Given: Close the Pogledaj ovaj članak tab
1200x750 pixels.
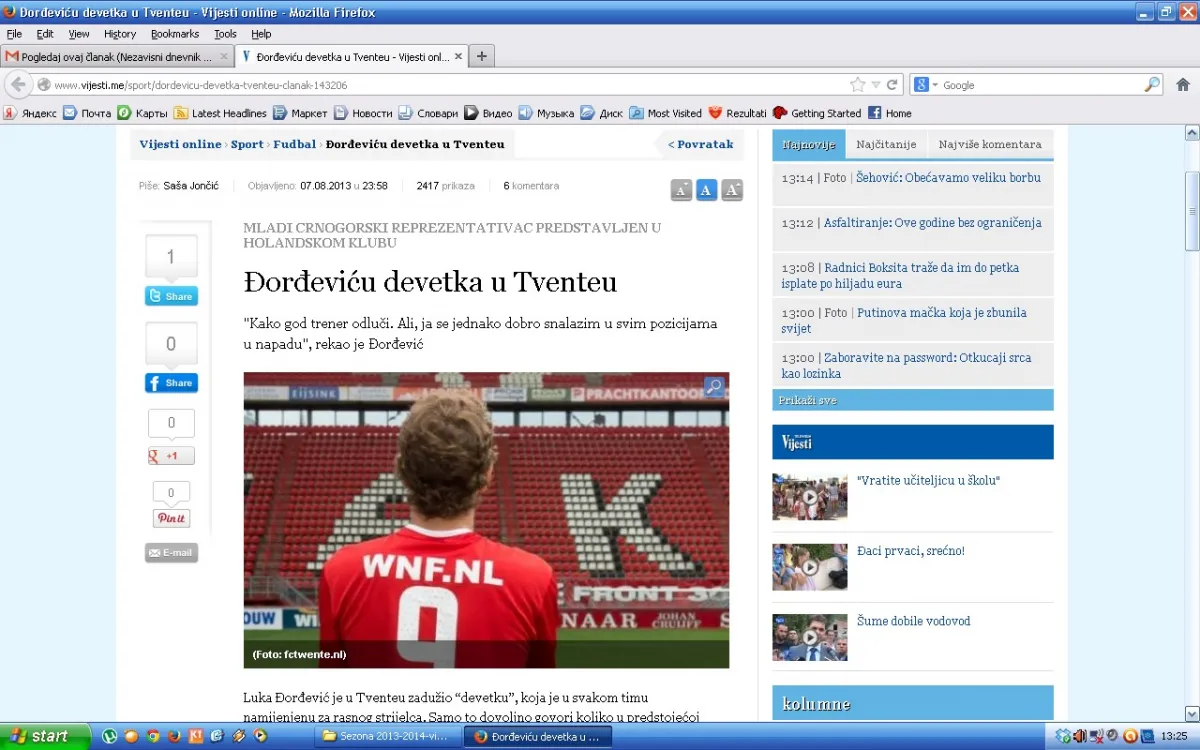Looking at the screenshot, I should (224, 57).
